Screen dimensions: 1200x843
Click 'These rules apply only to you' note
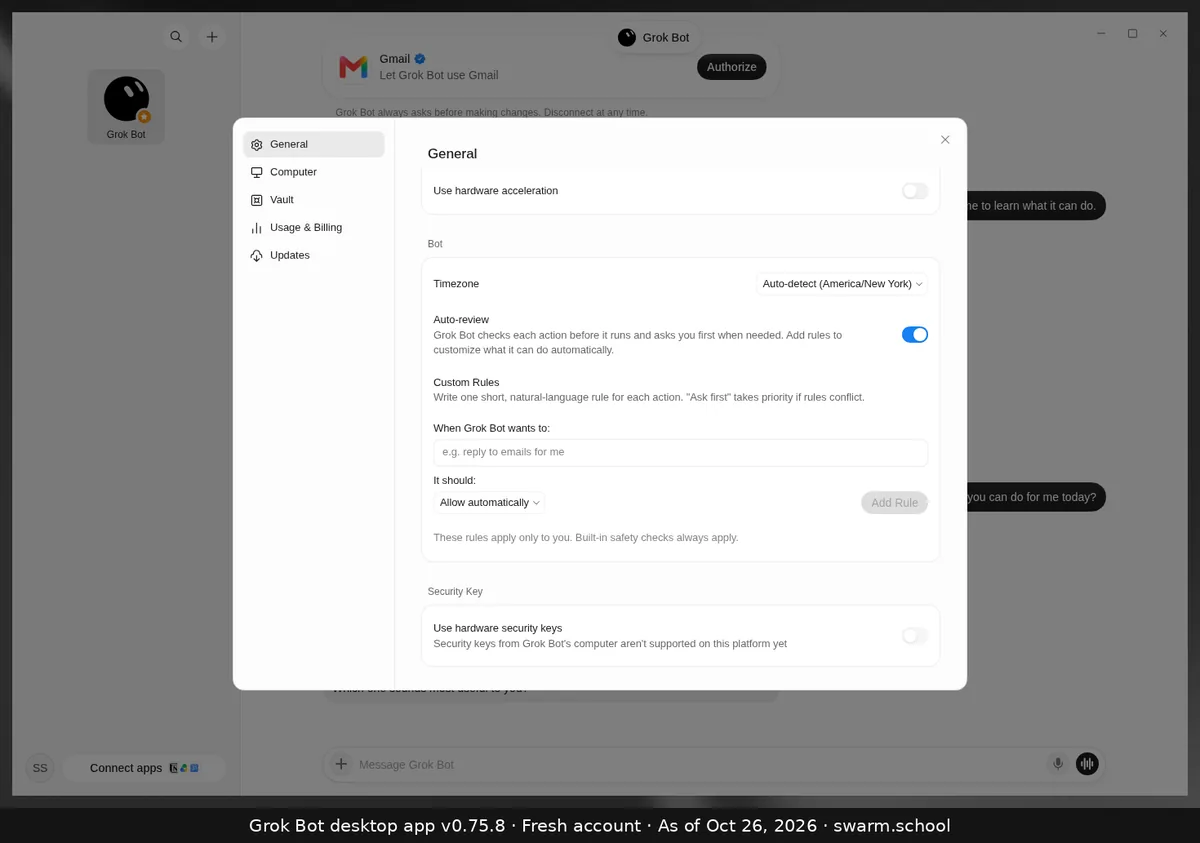586,538
